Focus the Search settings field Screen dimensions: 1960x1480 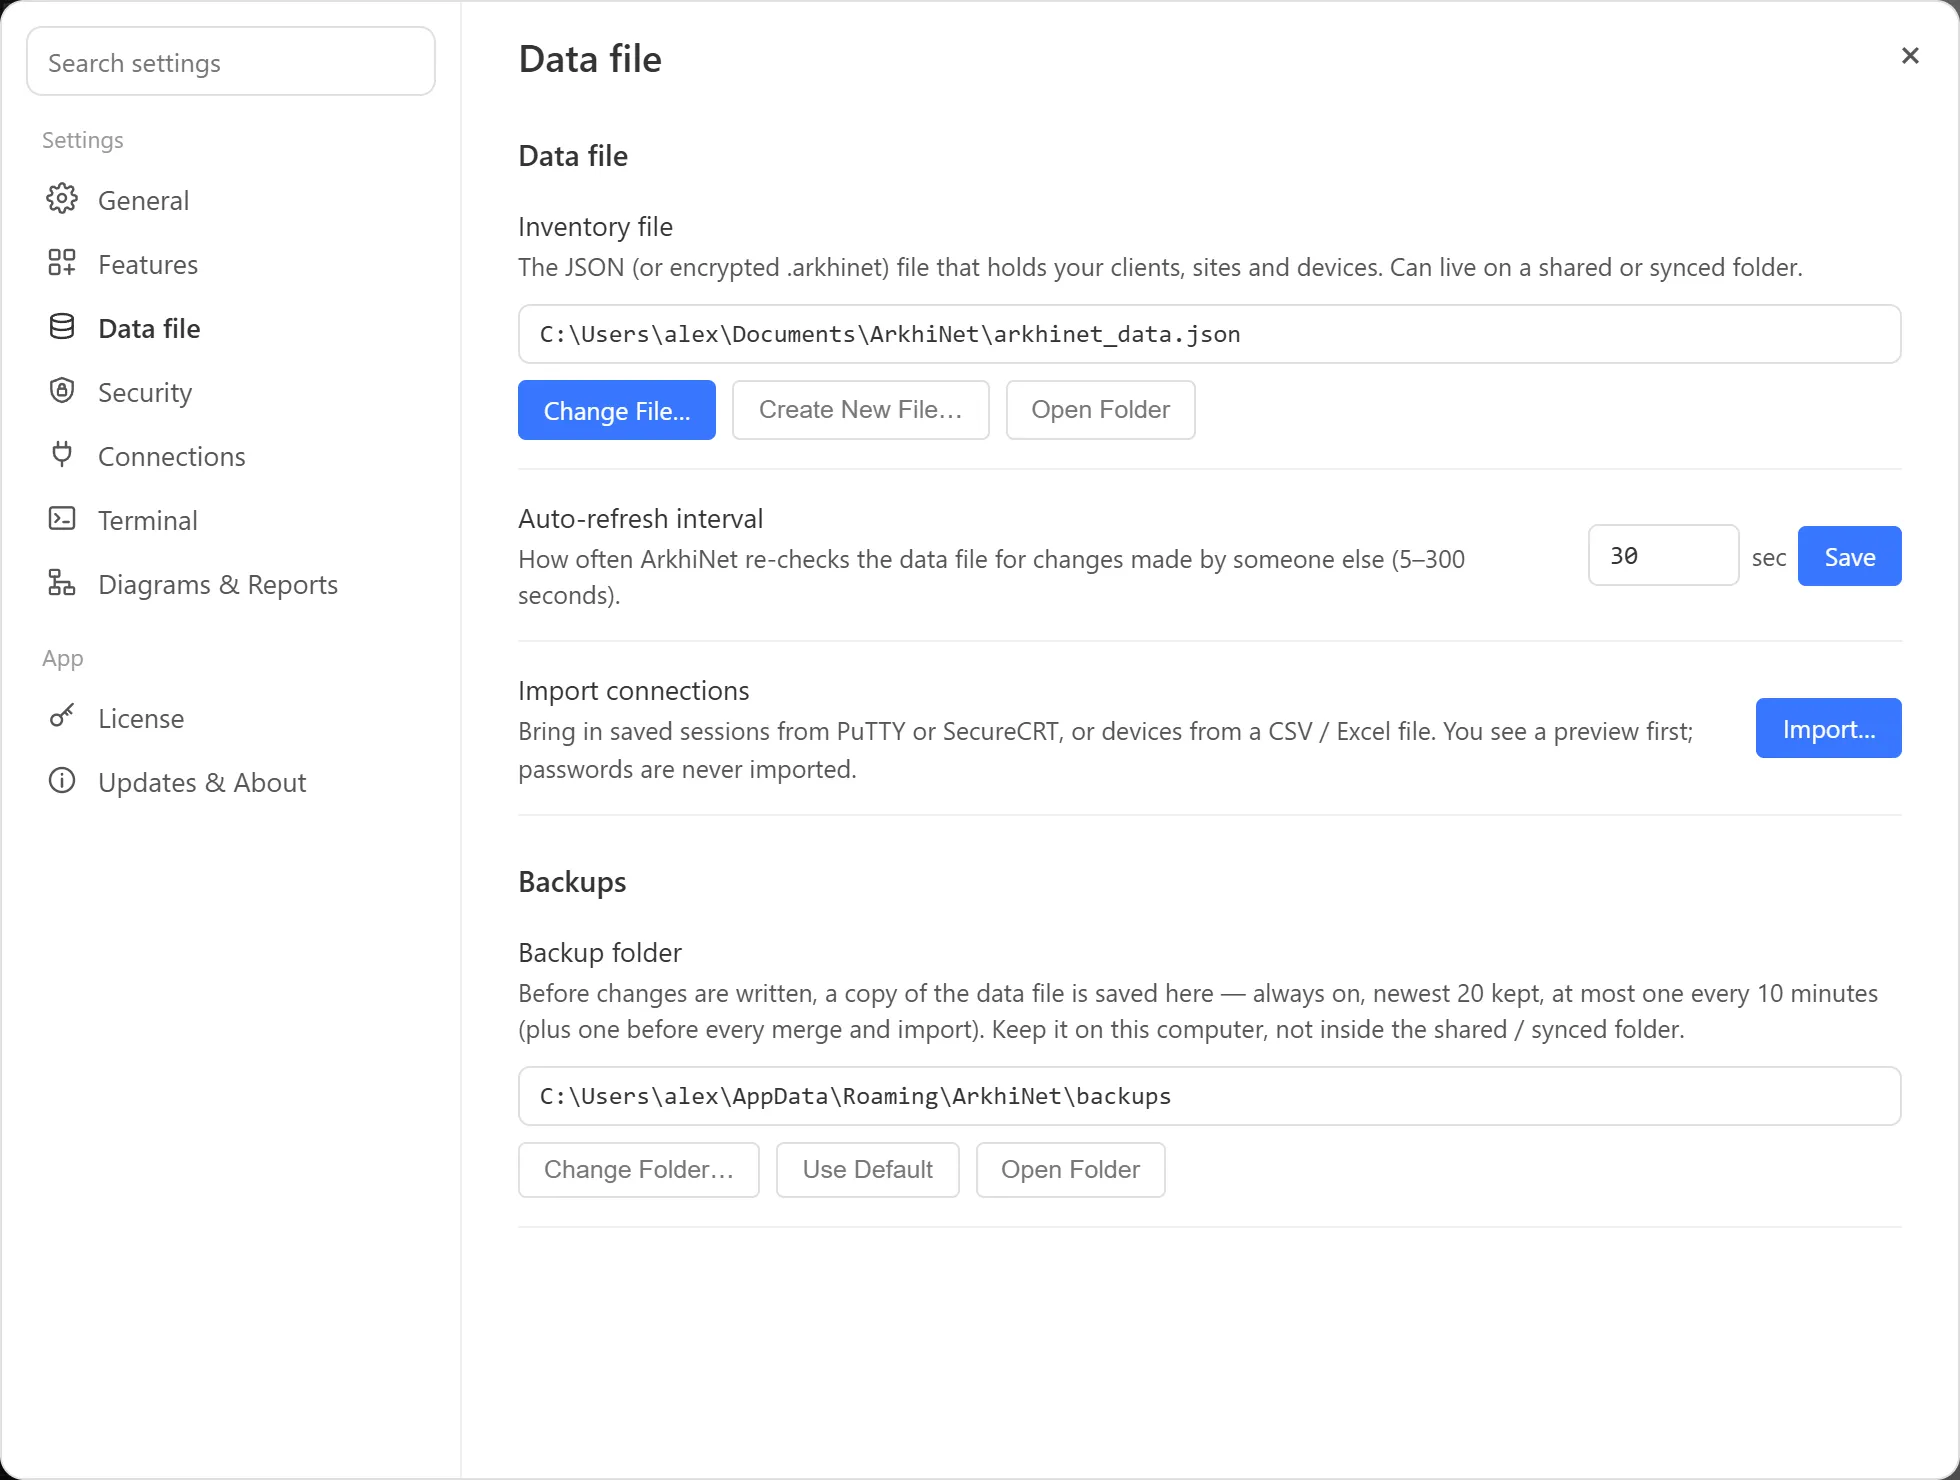pyautogui.click(x=231, y=62)
